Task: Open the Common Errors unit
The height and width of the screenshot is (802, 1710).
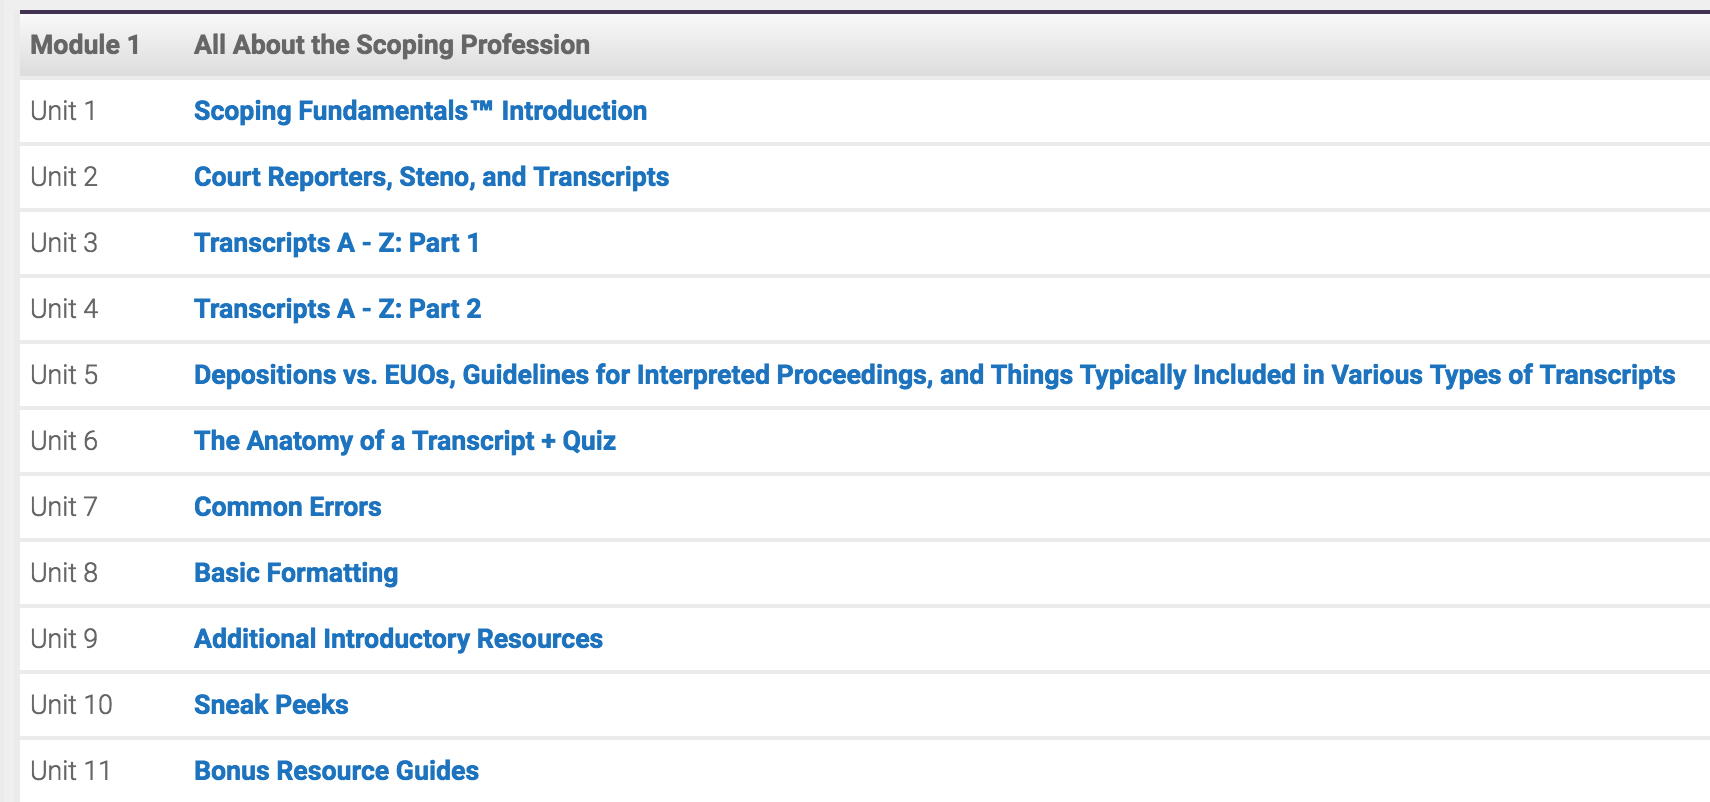Action: [288, 507]
